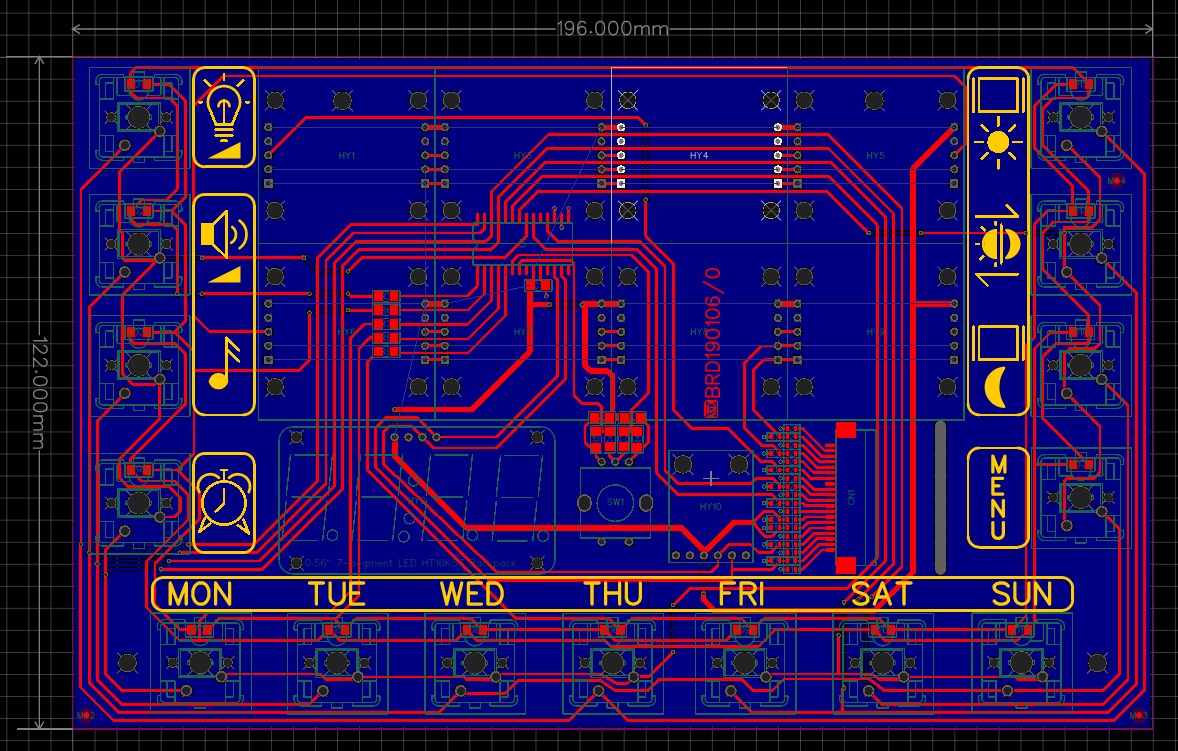
Task: Click the SUN silkscreen text
Action: (x=1022, y=595)
